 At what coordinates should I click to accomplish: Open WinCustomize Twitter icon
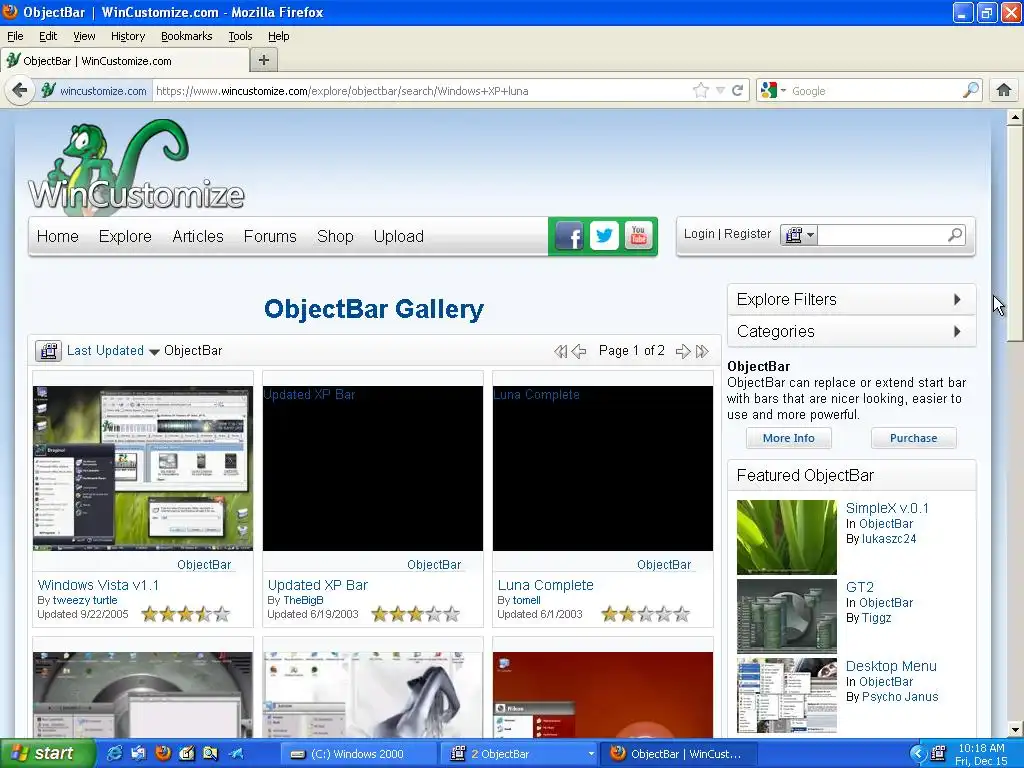pos(604,235)
